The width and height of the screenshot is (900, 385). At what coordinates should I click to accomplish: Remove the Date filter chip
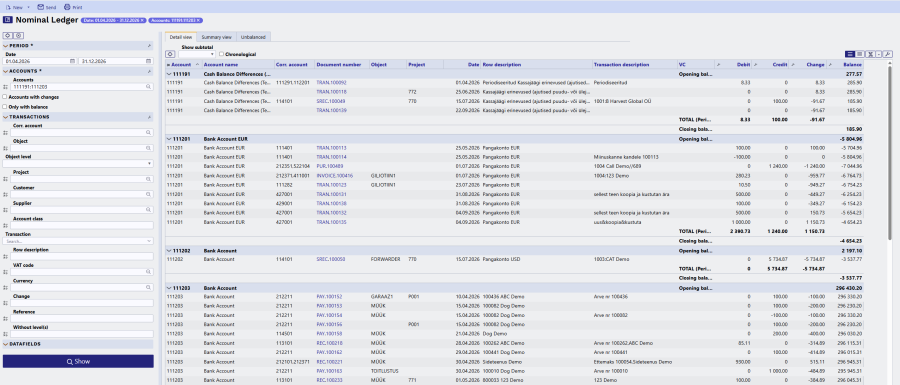pyautogui.click(x=143, y=20)
